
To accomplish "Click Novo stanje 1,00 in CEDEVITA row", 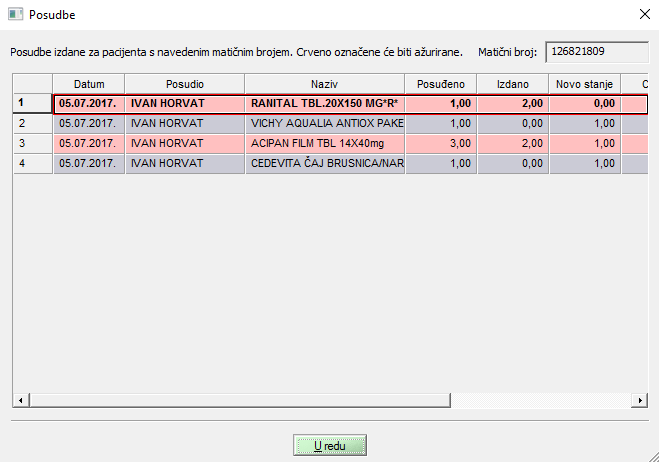I will click(x=585, y=164).
